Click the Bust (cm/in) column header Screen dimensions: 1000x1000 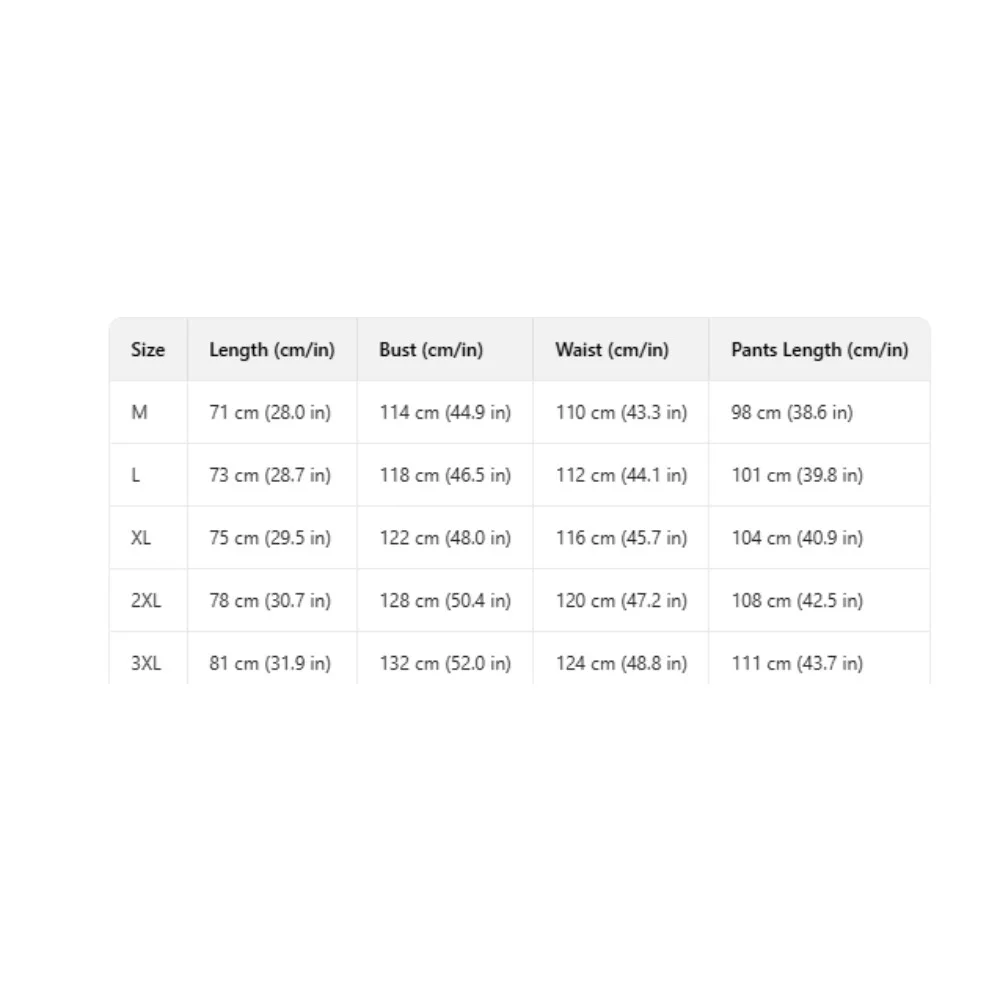pyautogui.click(x=431, y=349)
